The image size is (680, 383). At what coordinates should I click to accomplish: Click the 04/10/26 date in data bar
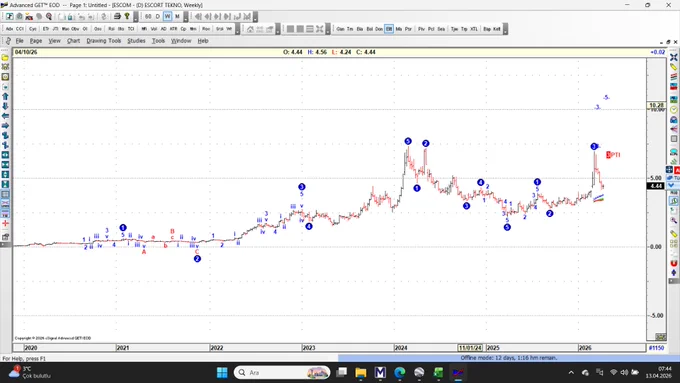click(x=26, y=52)
